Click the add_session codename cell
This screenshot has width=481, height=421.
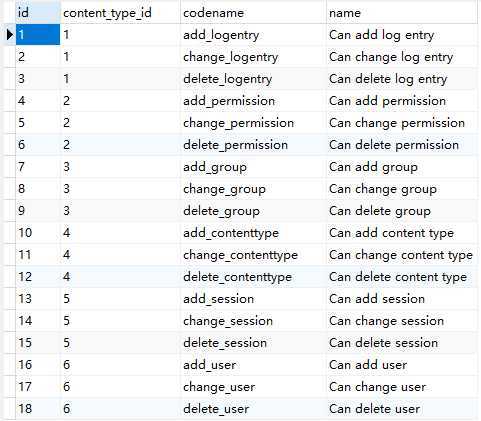coord(253,299)
